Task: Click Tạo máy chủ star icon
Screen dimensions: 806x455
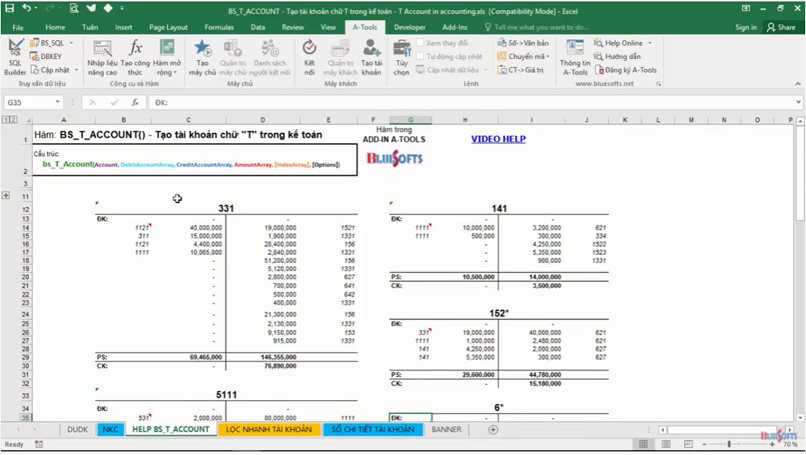Action: click(203, 48)
